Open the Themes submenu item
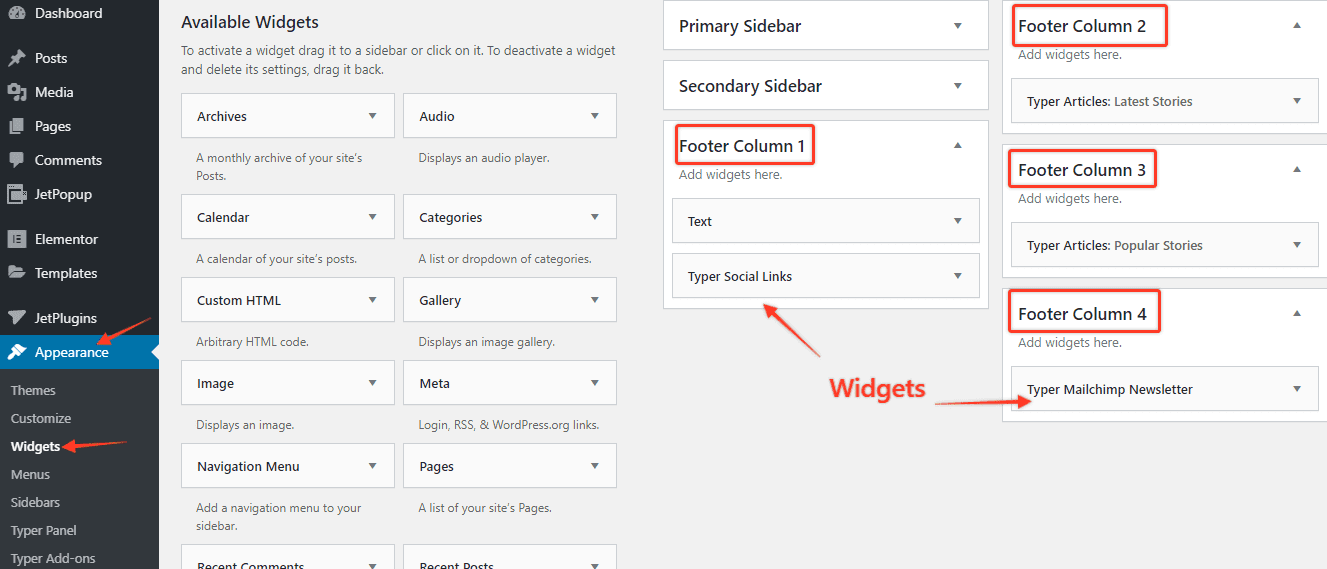 [x=33, y=390]
